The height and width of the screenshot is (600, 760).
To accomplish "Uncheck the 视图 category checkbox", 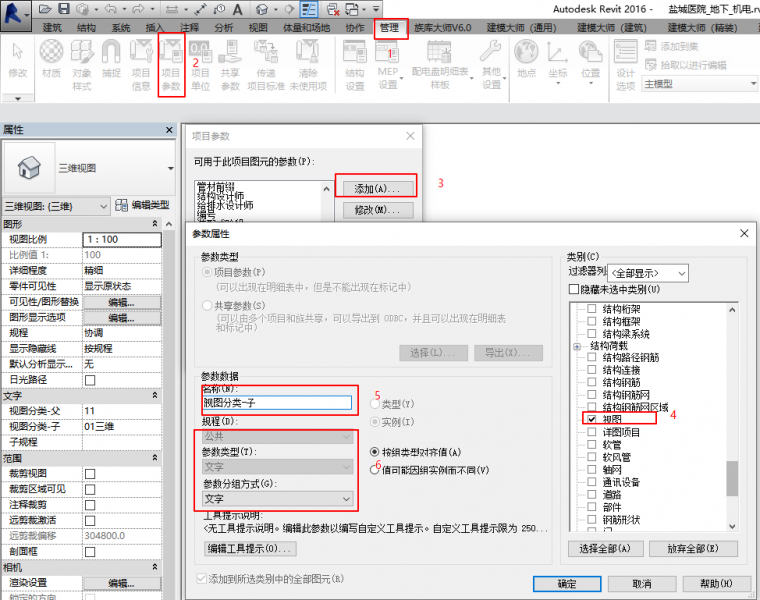I will point(592,417).
